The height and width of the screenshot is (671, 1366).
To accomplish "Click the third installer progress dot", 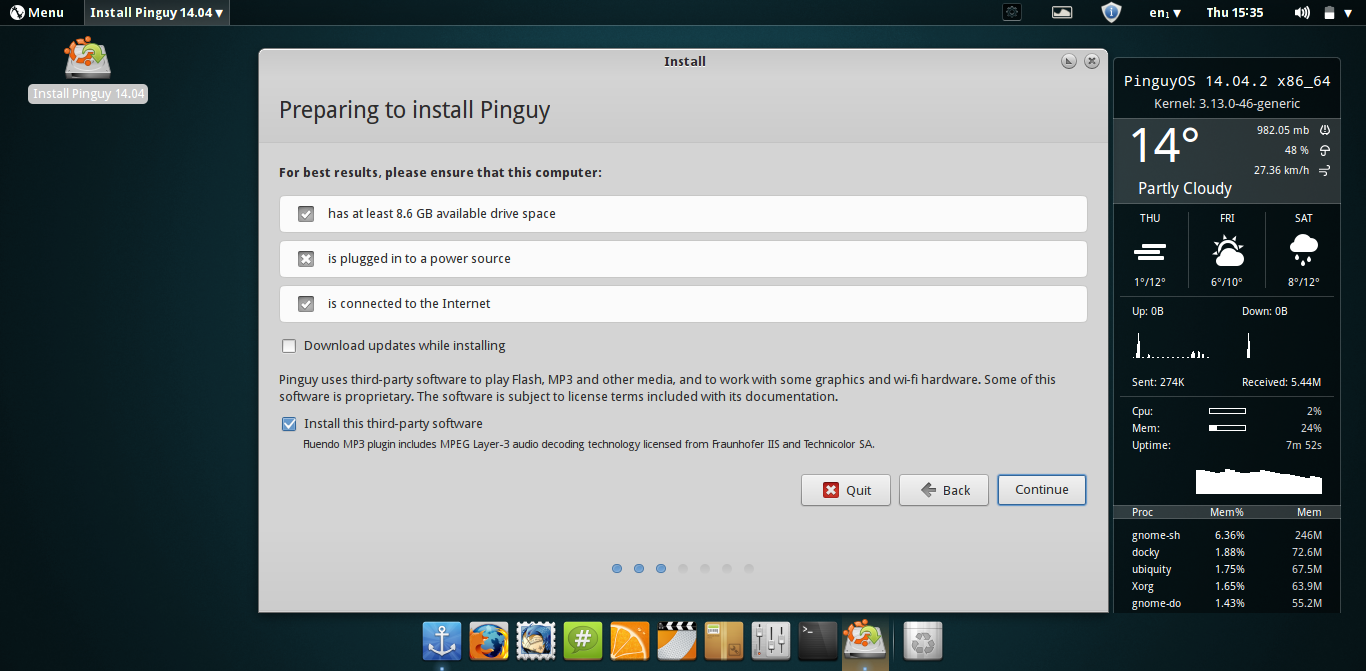I will [x=661, y=568].
